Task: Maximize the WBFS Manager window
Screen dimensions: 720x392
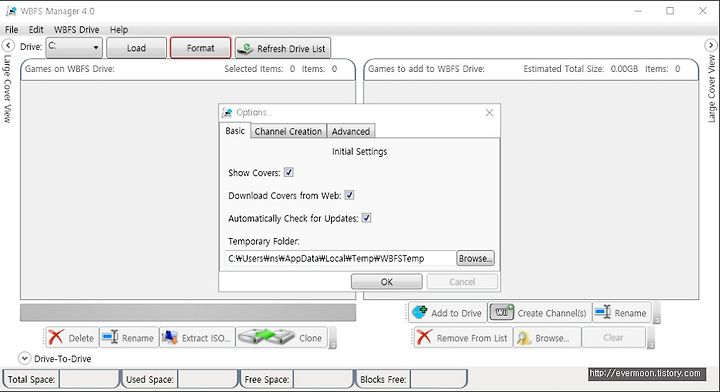Action: [x=670, y=11]
